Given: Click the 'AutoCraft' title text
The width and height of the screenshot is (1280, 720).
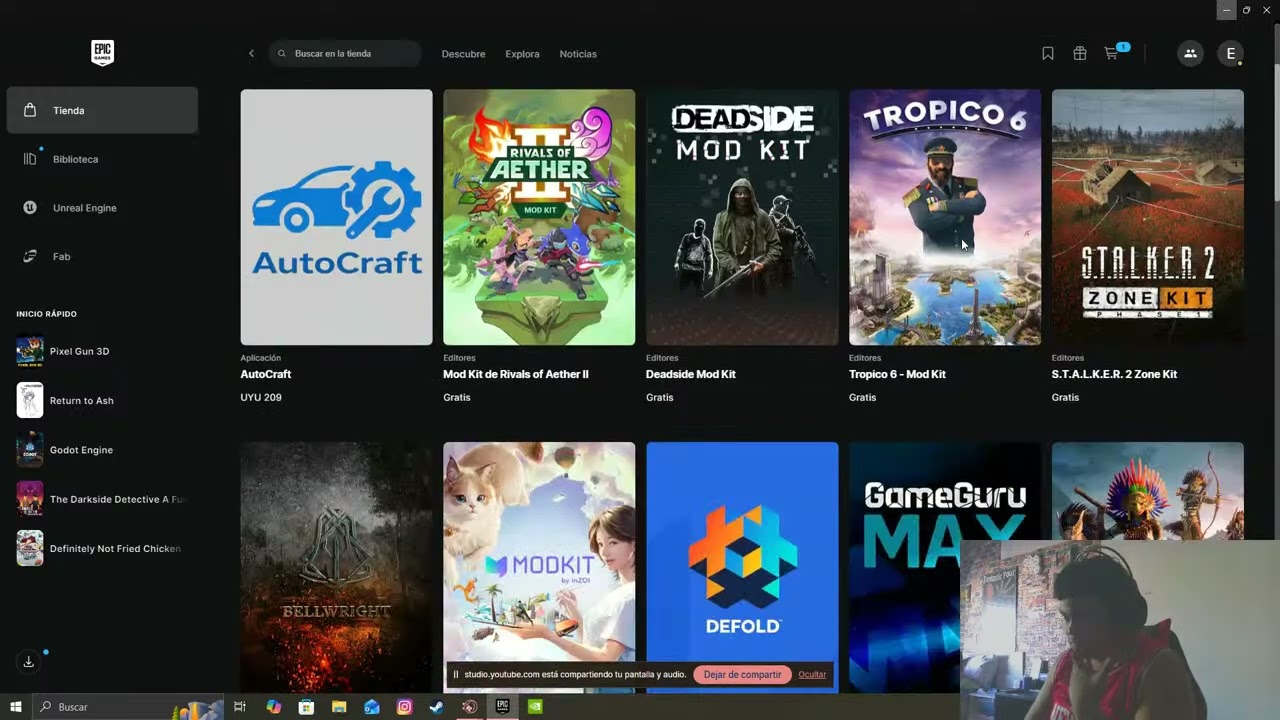Looking at the screenshot, I should click(x=266, y=374).
